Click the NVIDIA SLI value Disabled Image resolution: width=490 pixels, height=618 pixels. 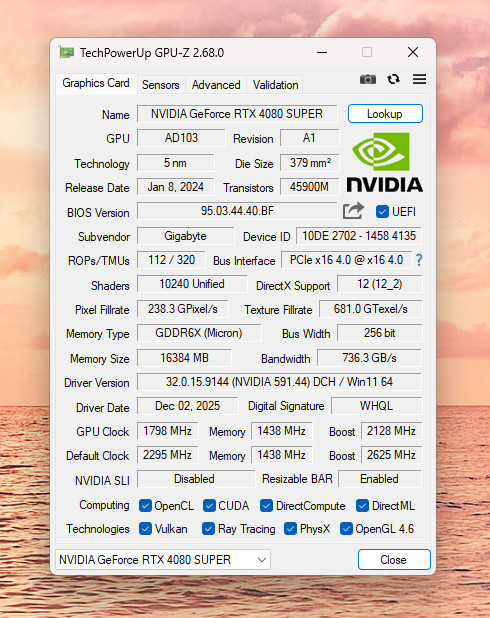tap(196, 479)
